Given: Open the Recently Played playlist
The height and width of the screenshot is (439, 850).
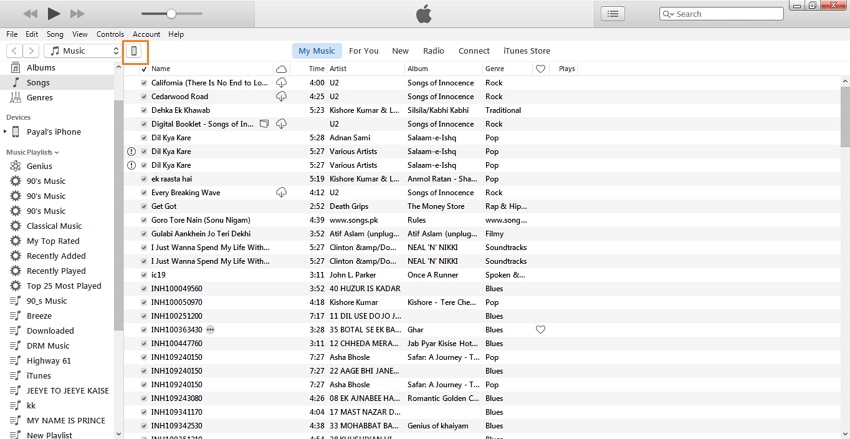Looking at the screenshot, I should 57,271.
